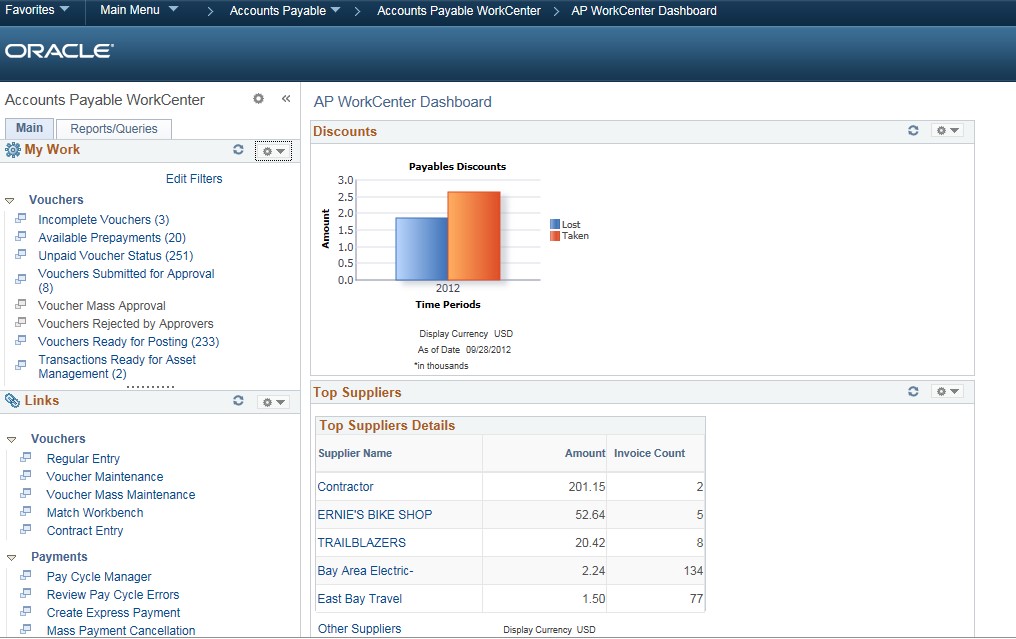This screenshot has height=639, width=1016.
Task: Click the Supplier Name column header
Action: pos(355,453)
